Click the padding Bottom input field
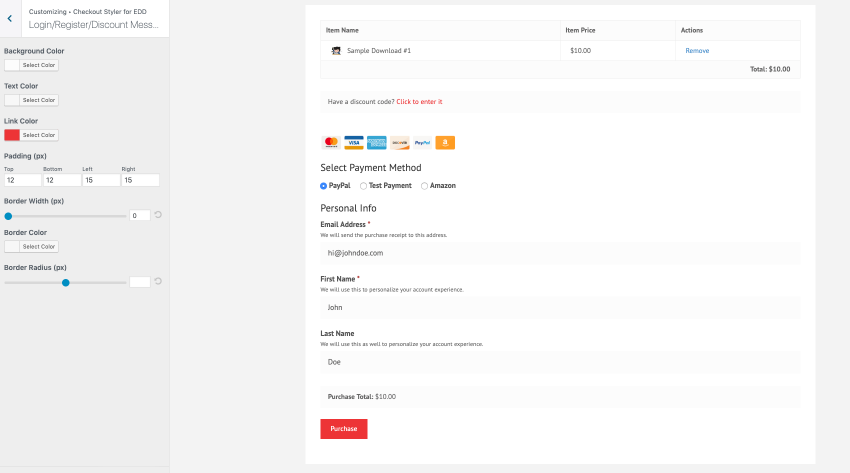This screenshot has height=473, width=850. (62, 180)
